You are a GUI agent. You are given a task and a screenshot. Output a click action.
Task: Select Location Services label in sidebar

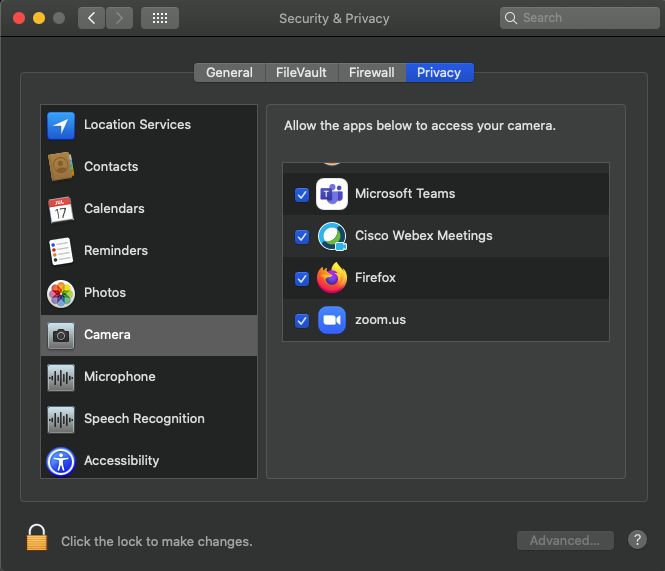pos(137,124)
